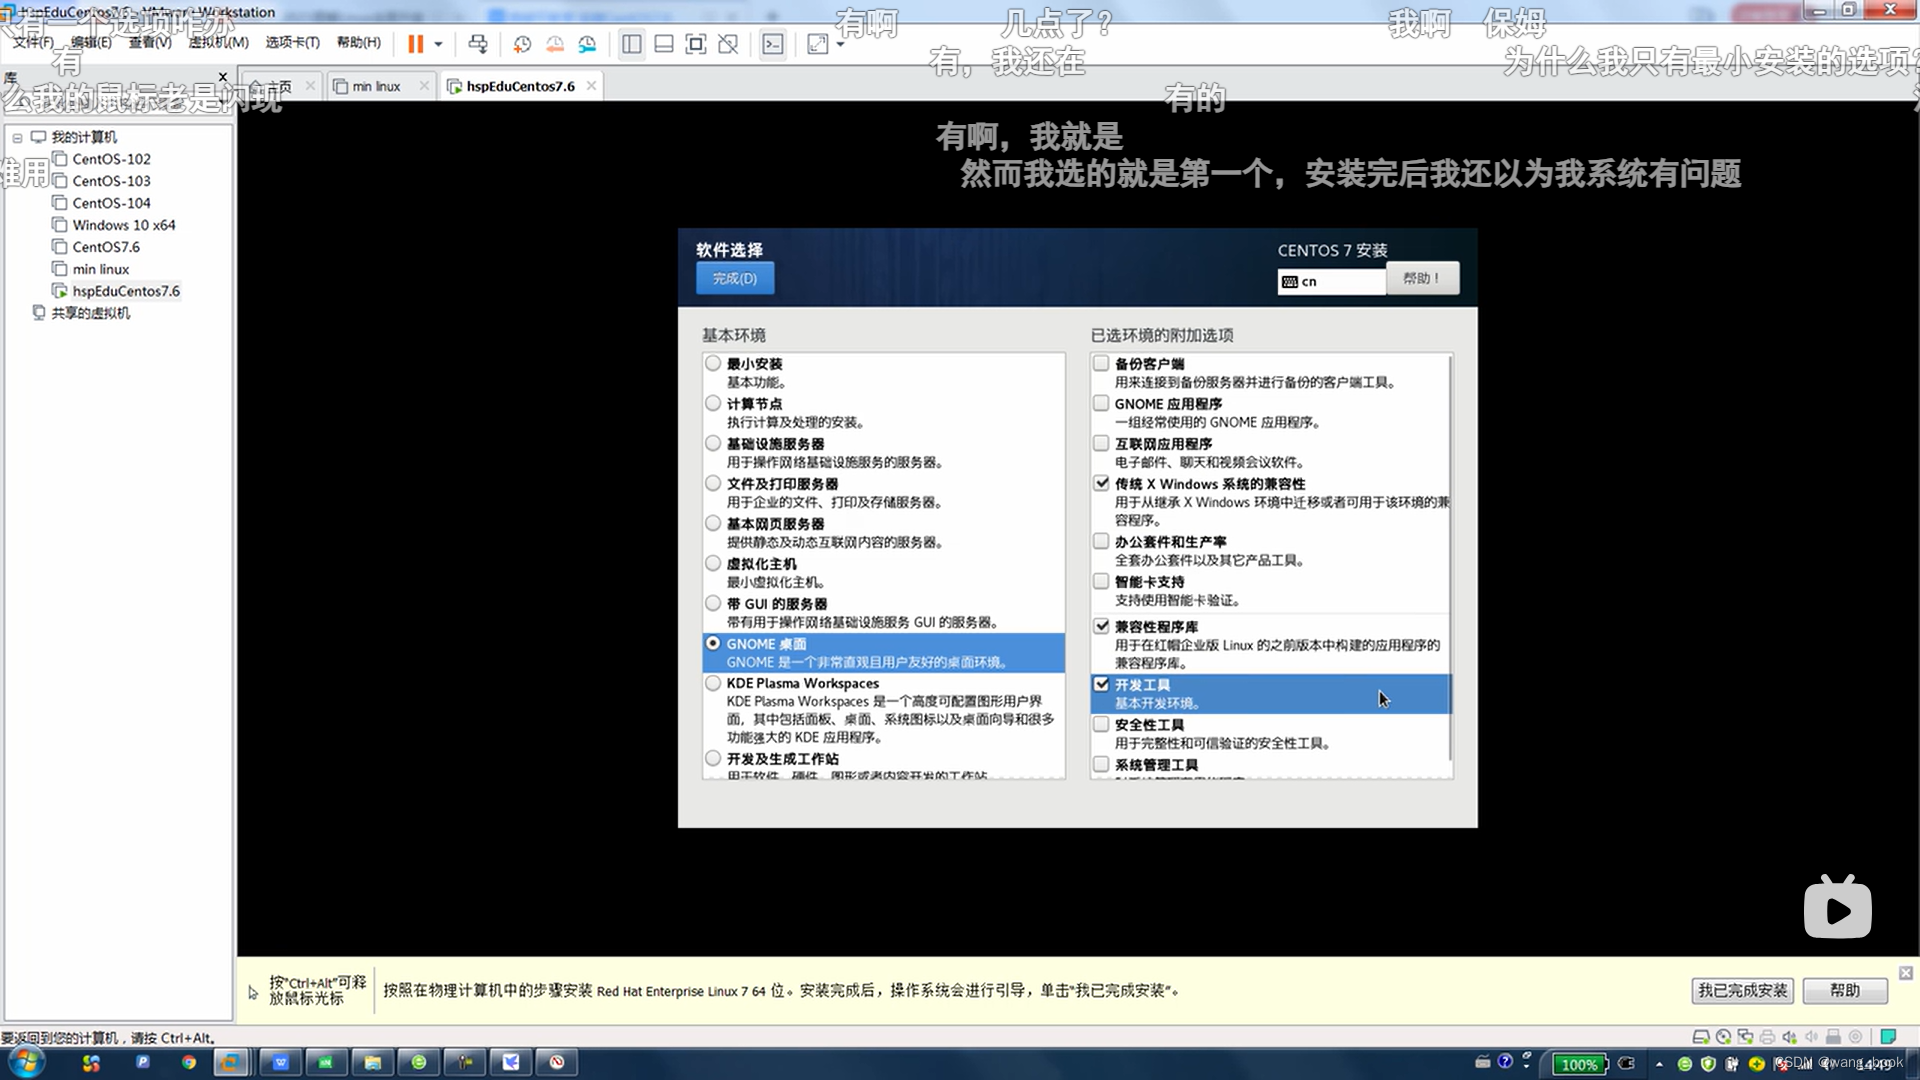Select the 虚拟化主机 radio option
1920x1080 pixels.
713,563
